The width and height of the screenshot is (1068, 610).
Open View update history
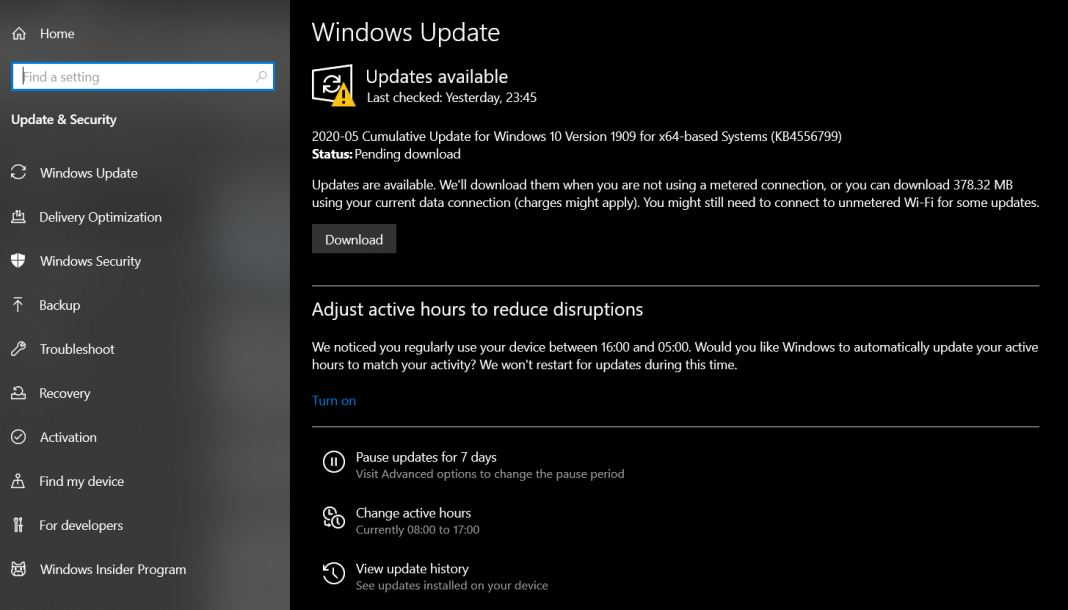point(412,568)
